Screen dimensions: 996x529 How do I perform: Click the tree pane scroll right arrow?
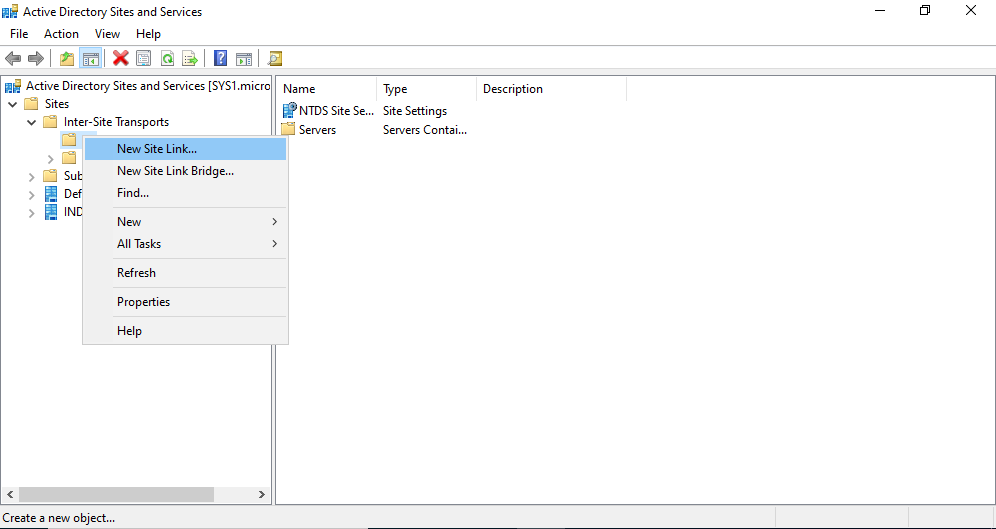coord(262,495)
